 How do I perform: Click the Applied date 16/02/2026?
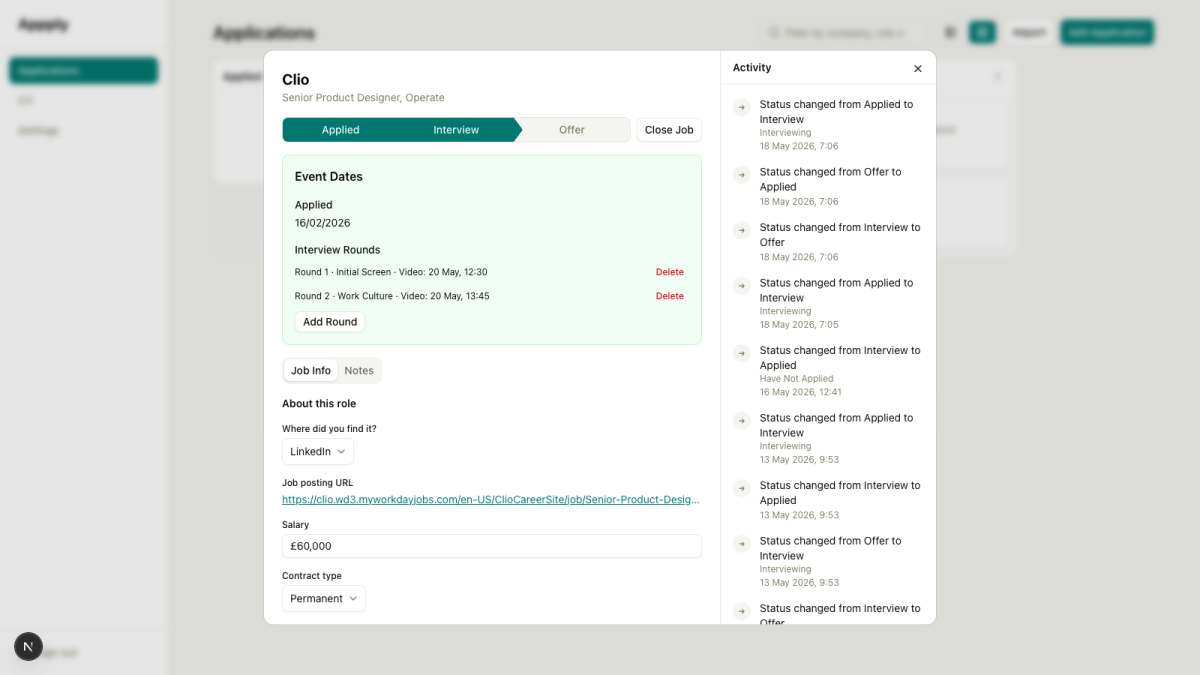(x=323, y=223)
